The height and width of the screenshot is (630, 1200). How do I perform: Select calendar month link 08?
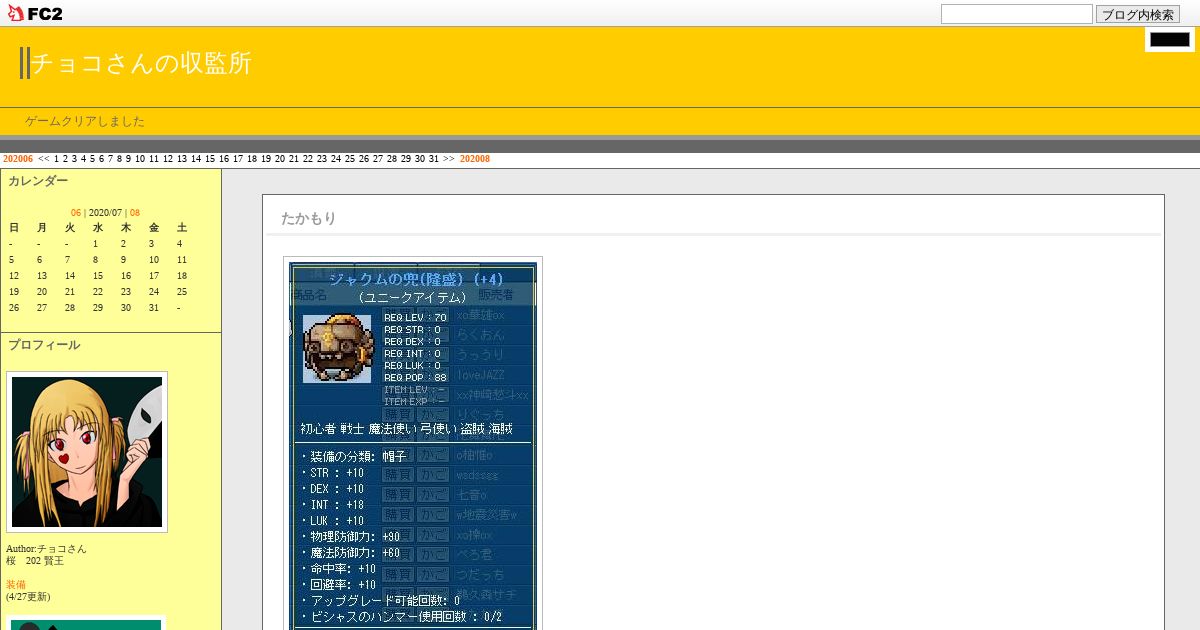click(x=135, y=213)
